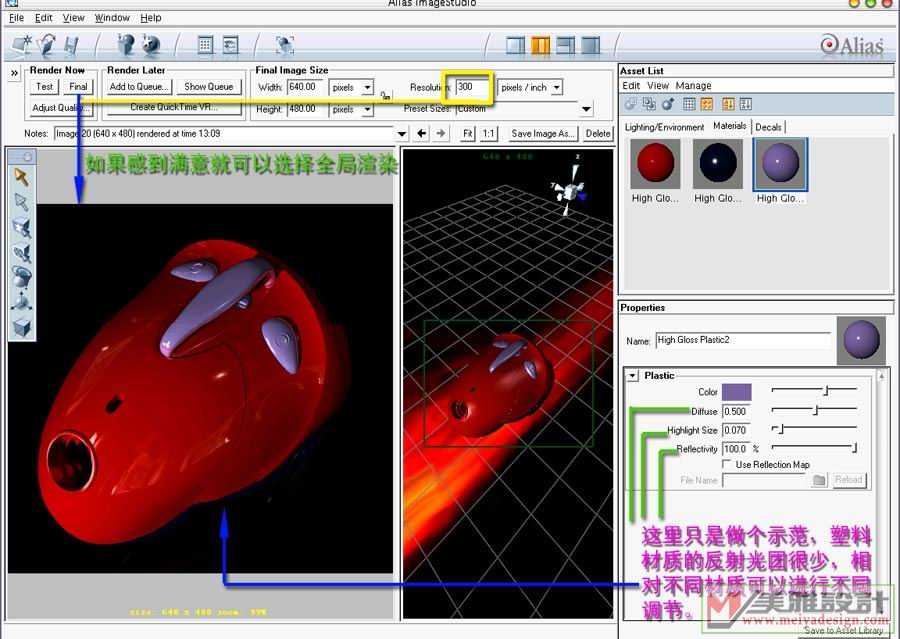The height and width of the screenshot is (639, 900).
Task: Select the magnifier with arrow palette tool
Action: 22,253
